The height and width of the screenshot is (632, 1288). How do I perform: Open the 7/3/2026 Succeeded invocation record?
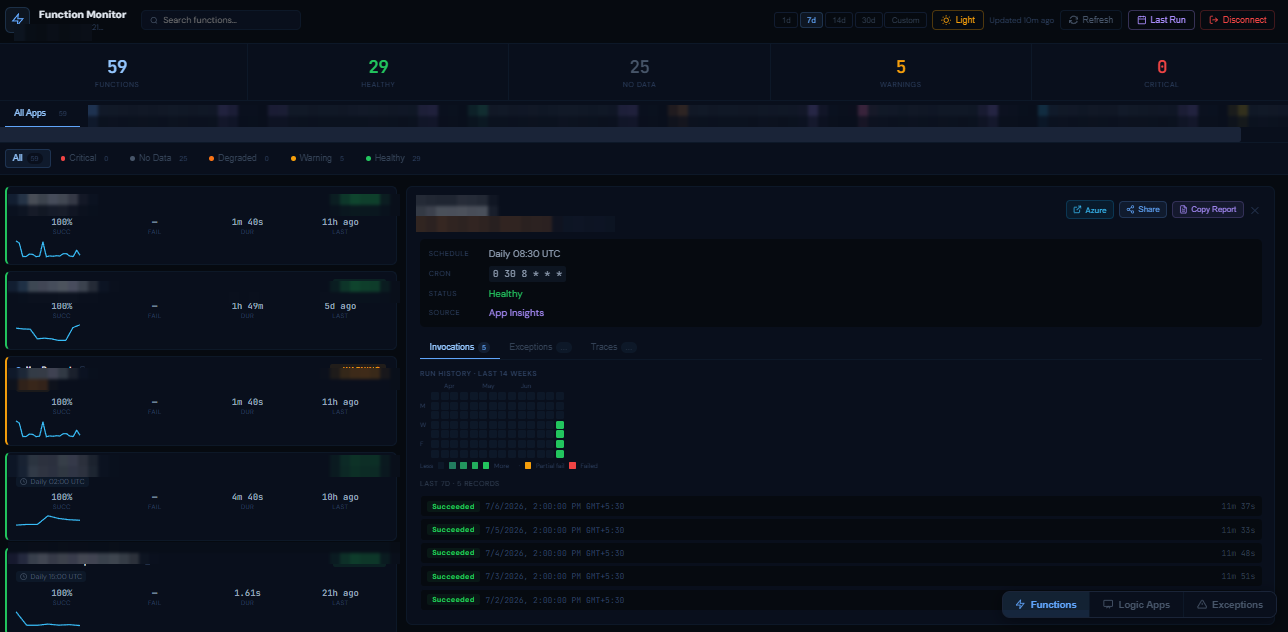[x=840, y=576]
